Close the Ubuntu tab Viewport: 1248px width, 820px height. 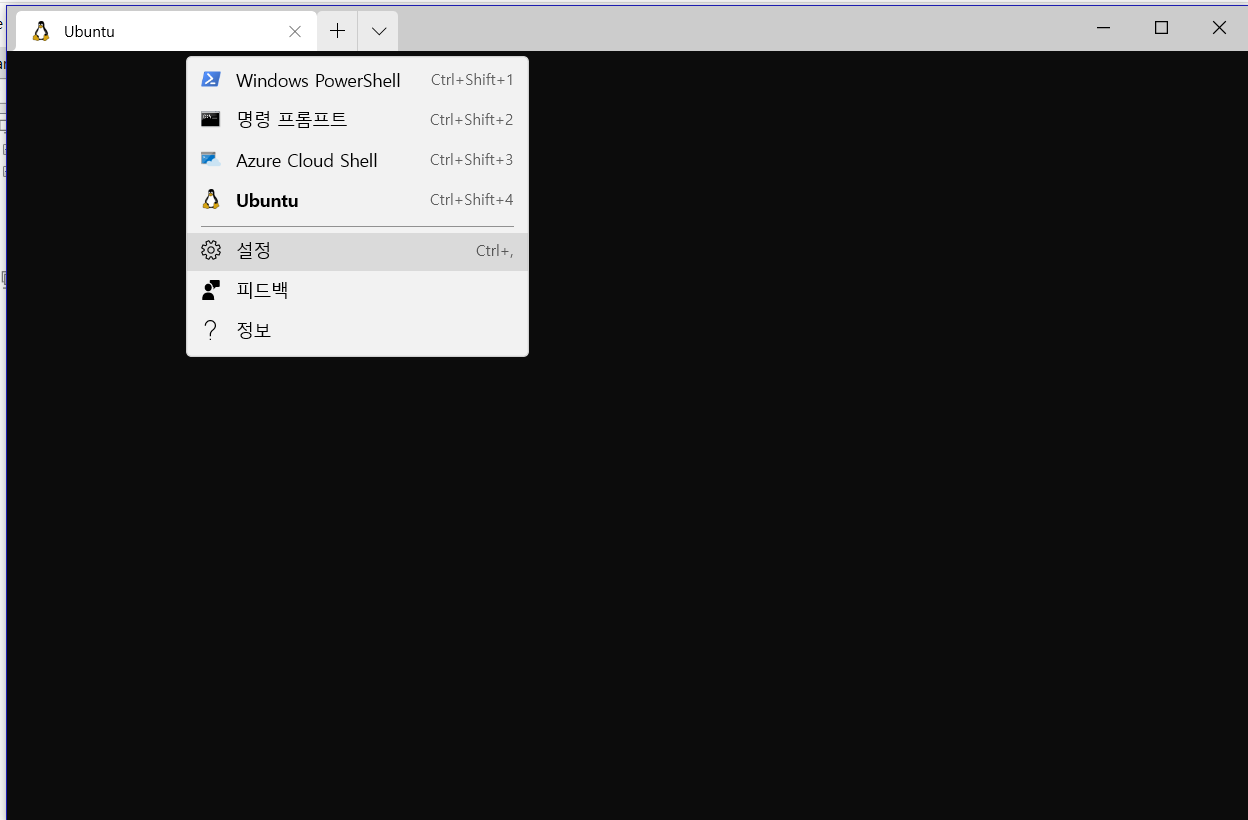coord(295,31)
